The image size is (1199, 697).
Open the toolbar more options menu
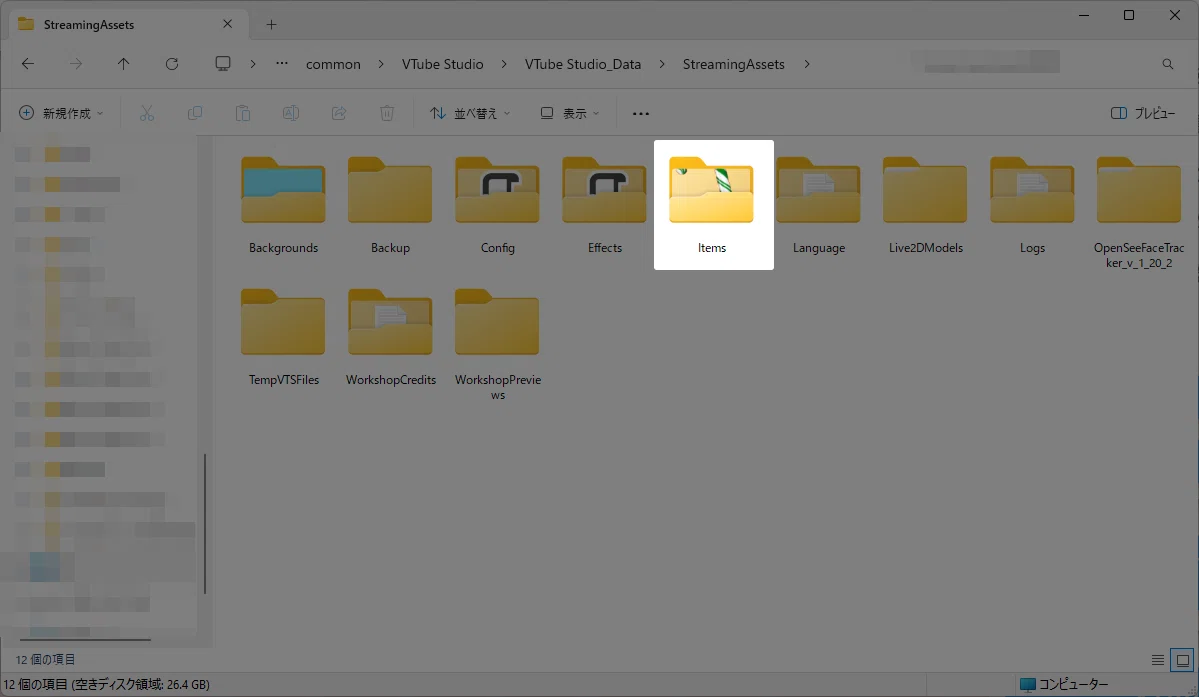641,113
